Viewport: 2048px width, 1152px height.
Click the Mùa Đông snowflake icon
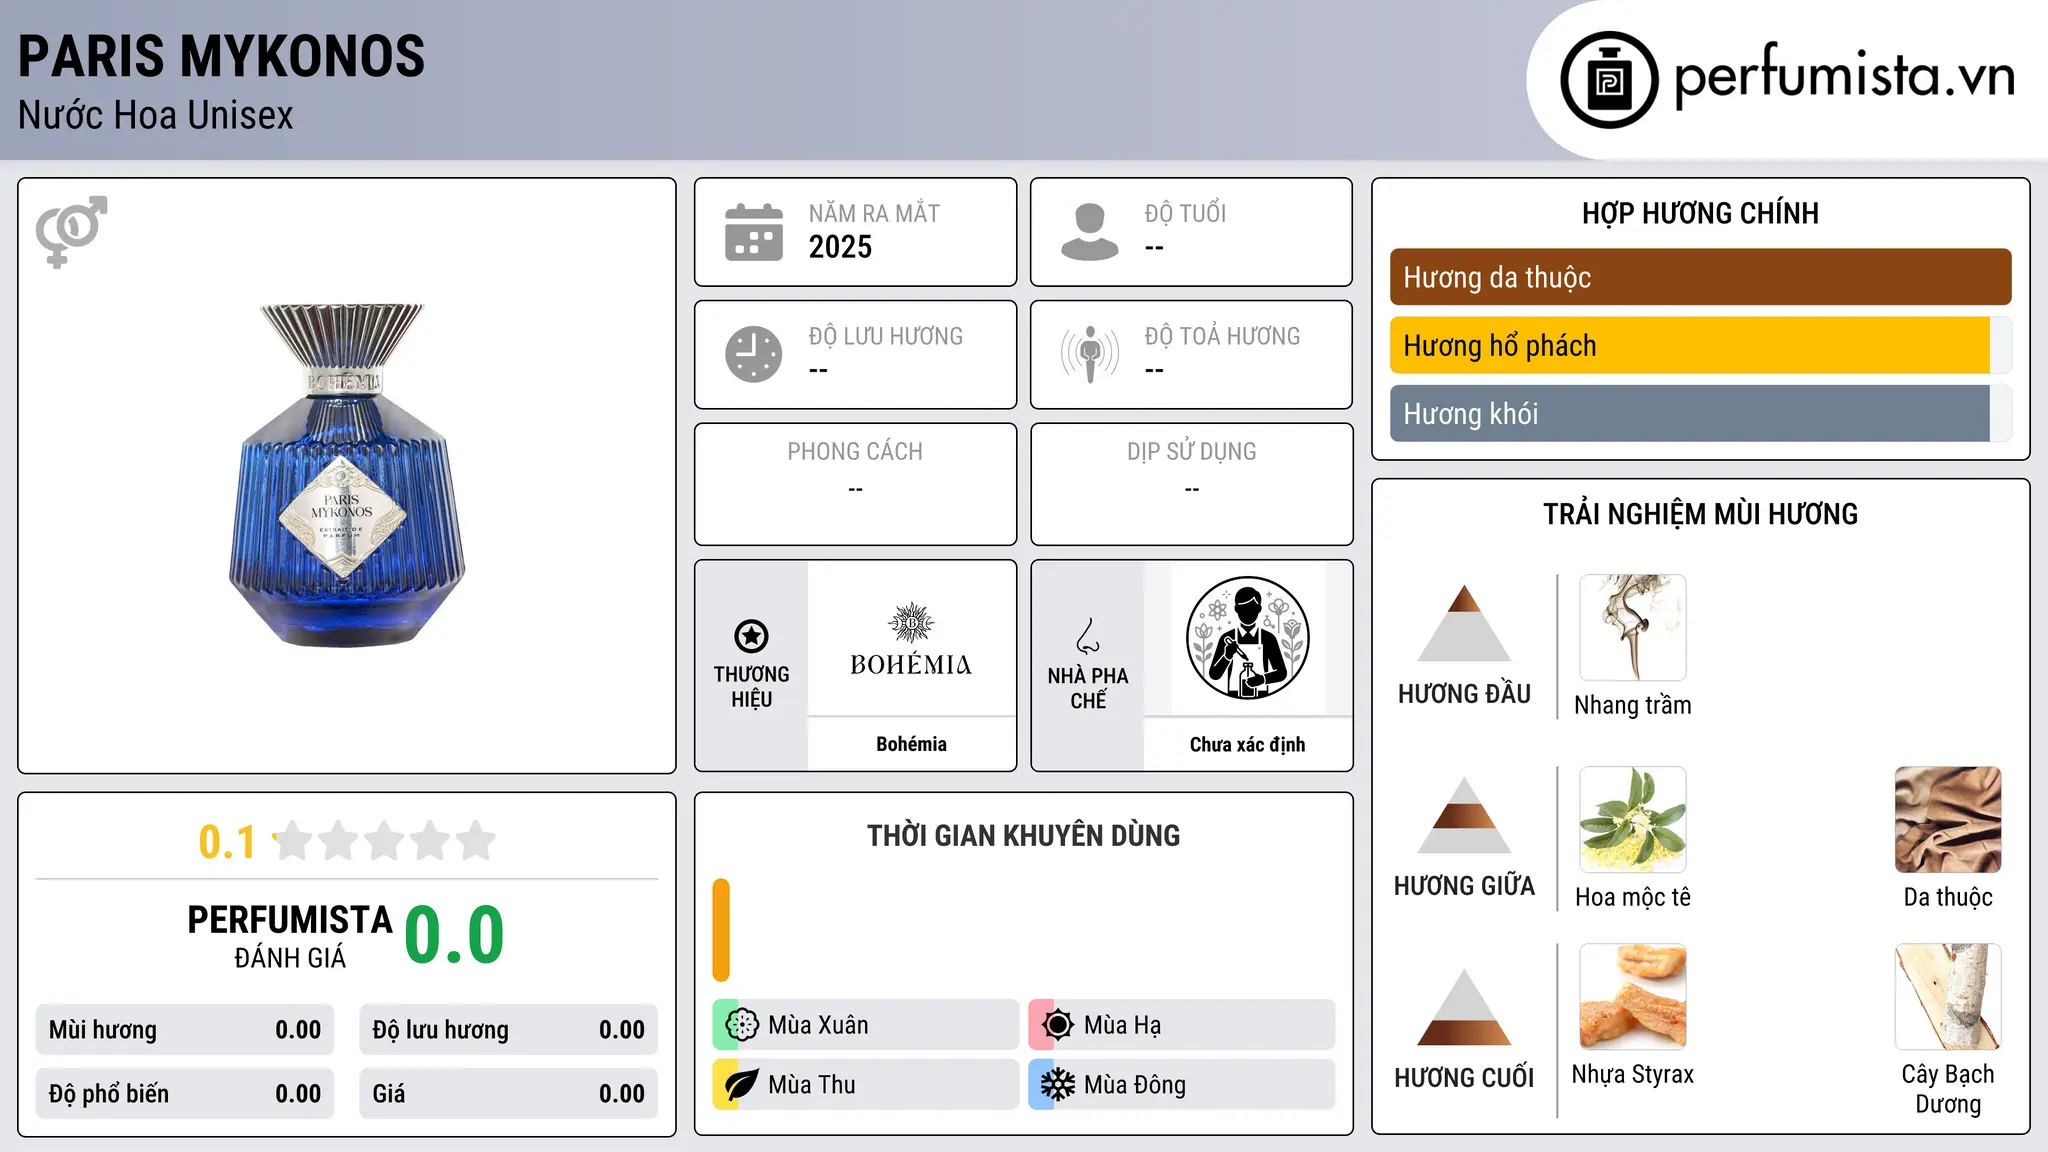1057,1084
